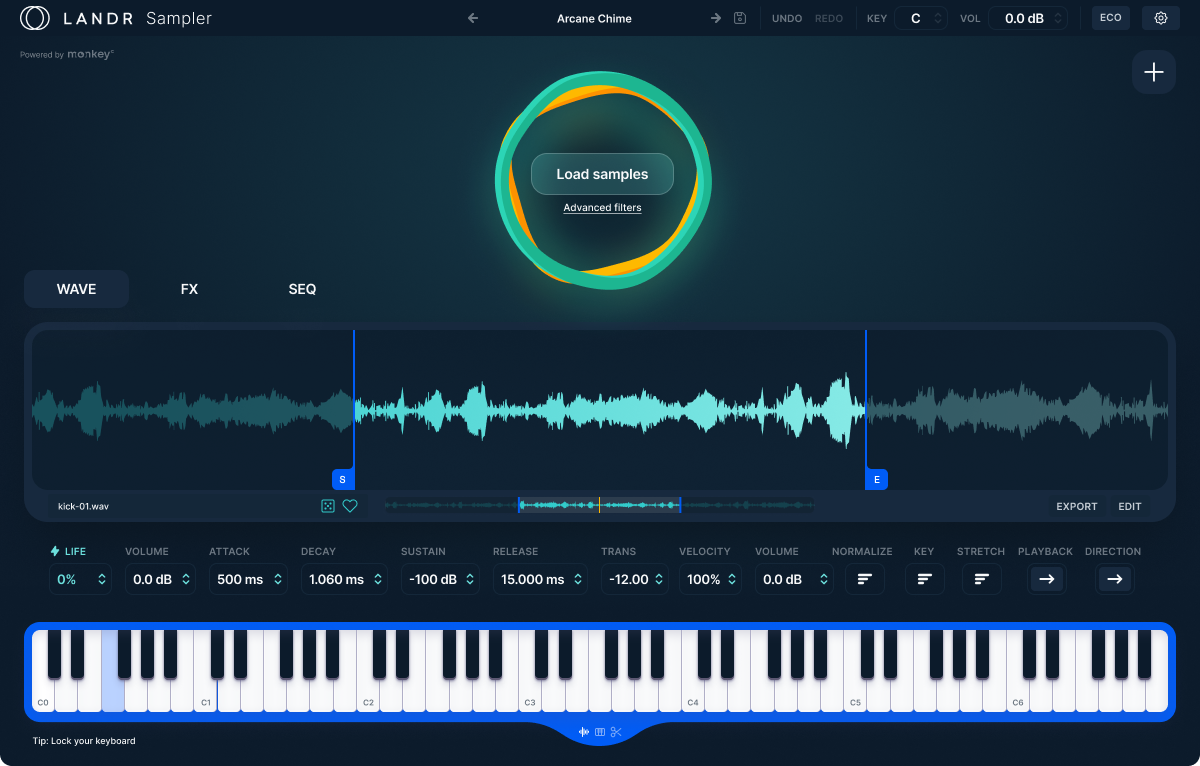Favorite kick-01.wav using the heart icon
1200x766 pixels.
pos(350,506)
